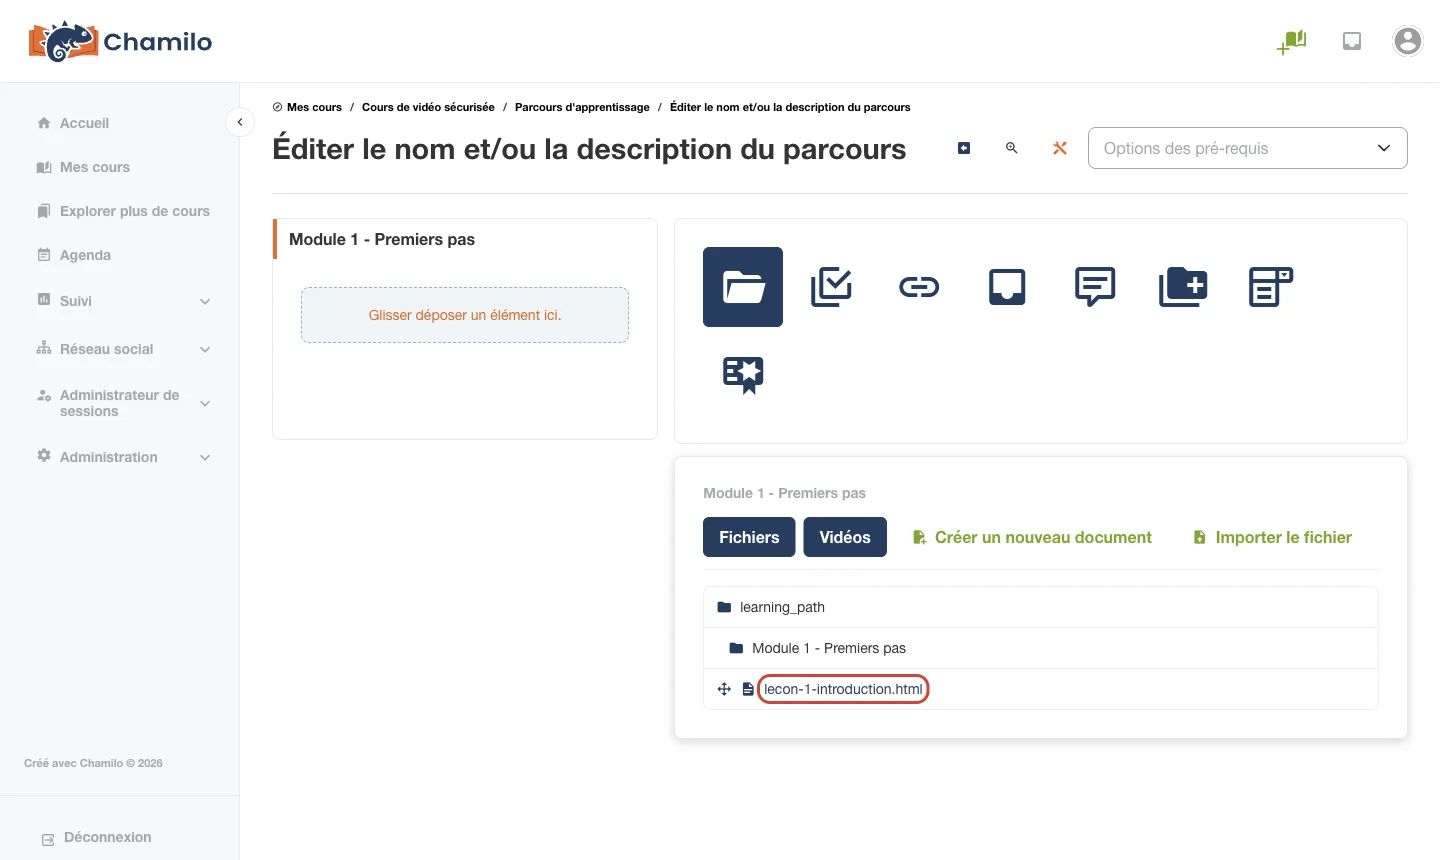Click Créer un nouveau document
1440x860 pixels.
click(1032, 537)
